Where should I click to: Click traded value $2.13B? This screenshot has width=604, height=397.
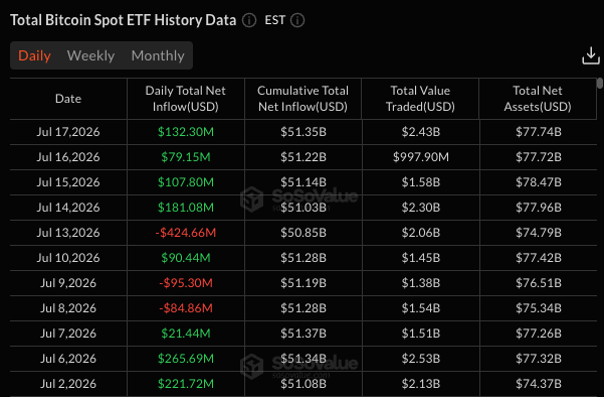click(421, 384)
